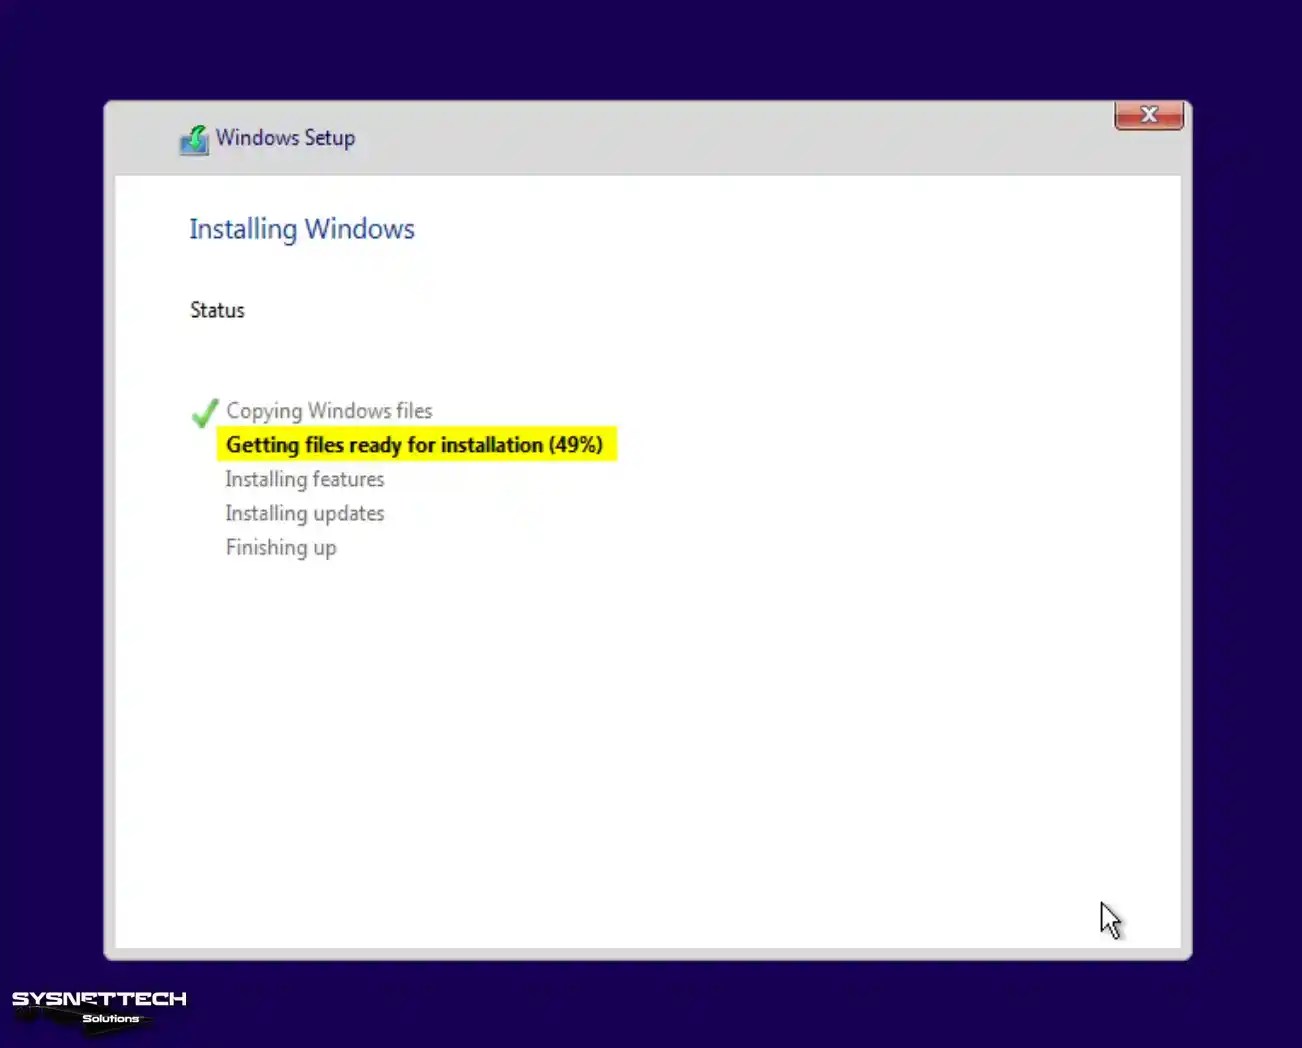
Task: Collapse the Installing Windows section
Action: point(301,229)
